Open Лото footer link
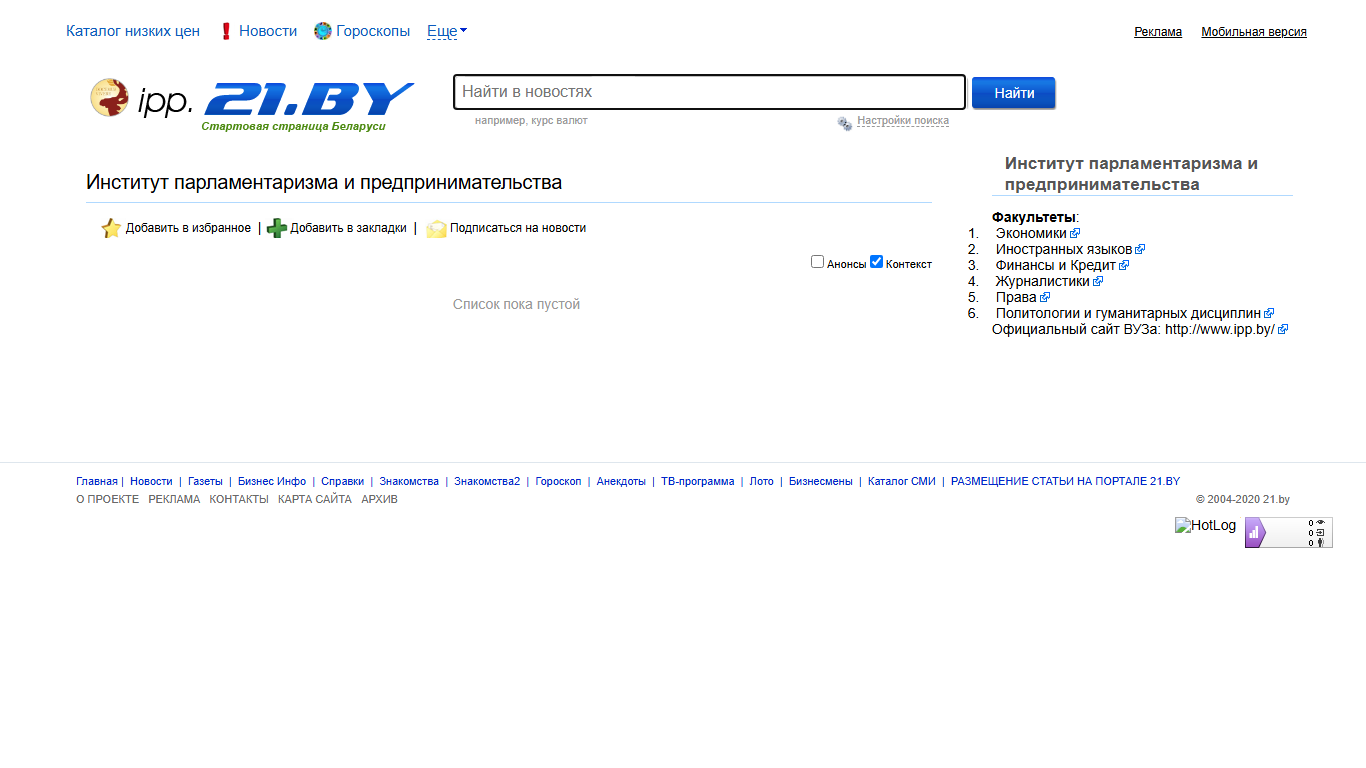Image resolution: width=1366 pixels, height=768 pixels. [x=762, y=481]
